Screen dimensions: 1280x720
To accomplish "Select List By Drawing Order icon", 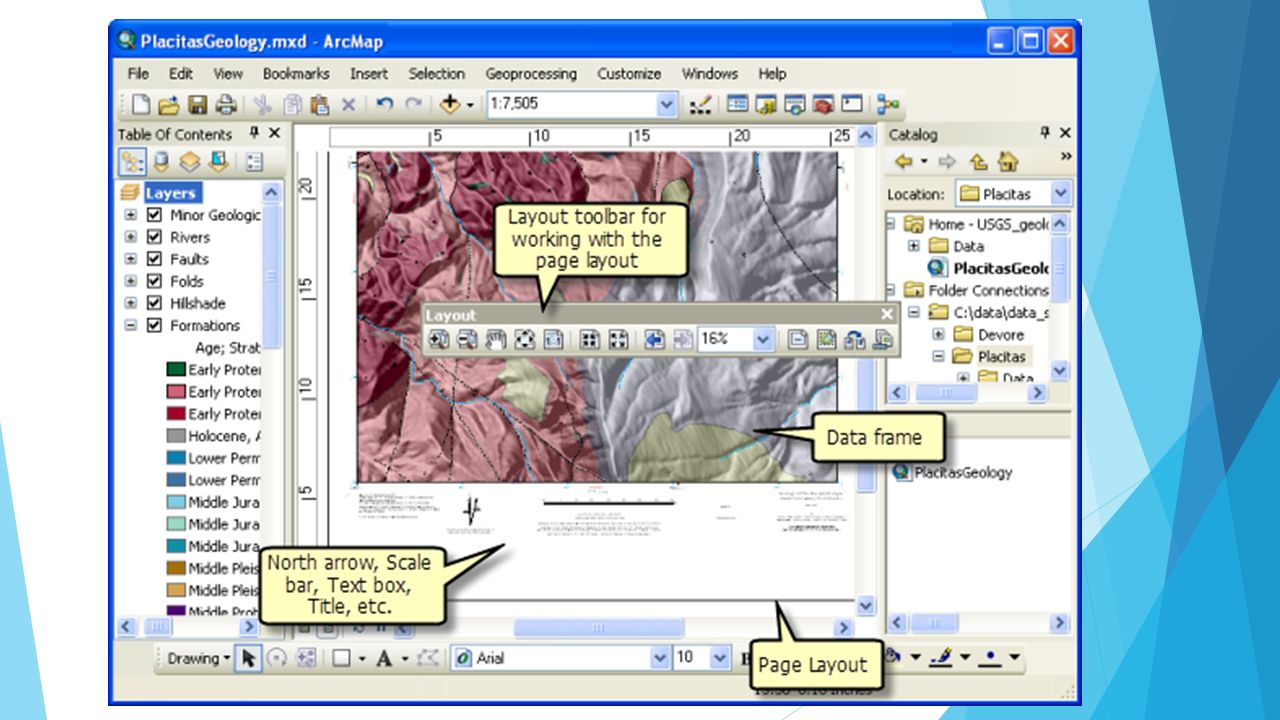I will tap(132, 161).
